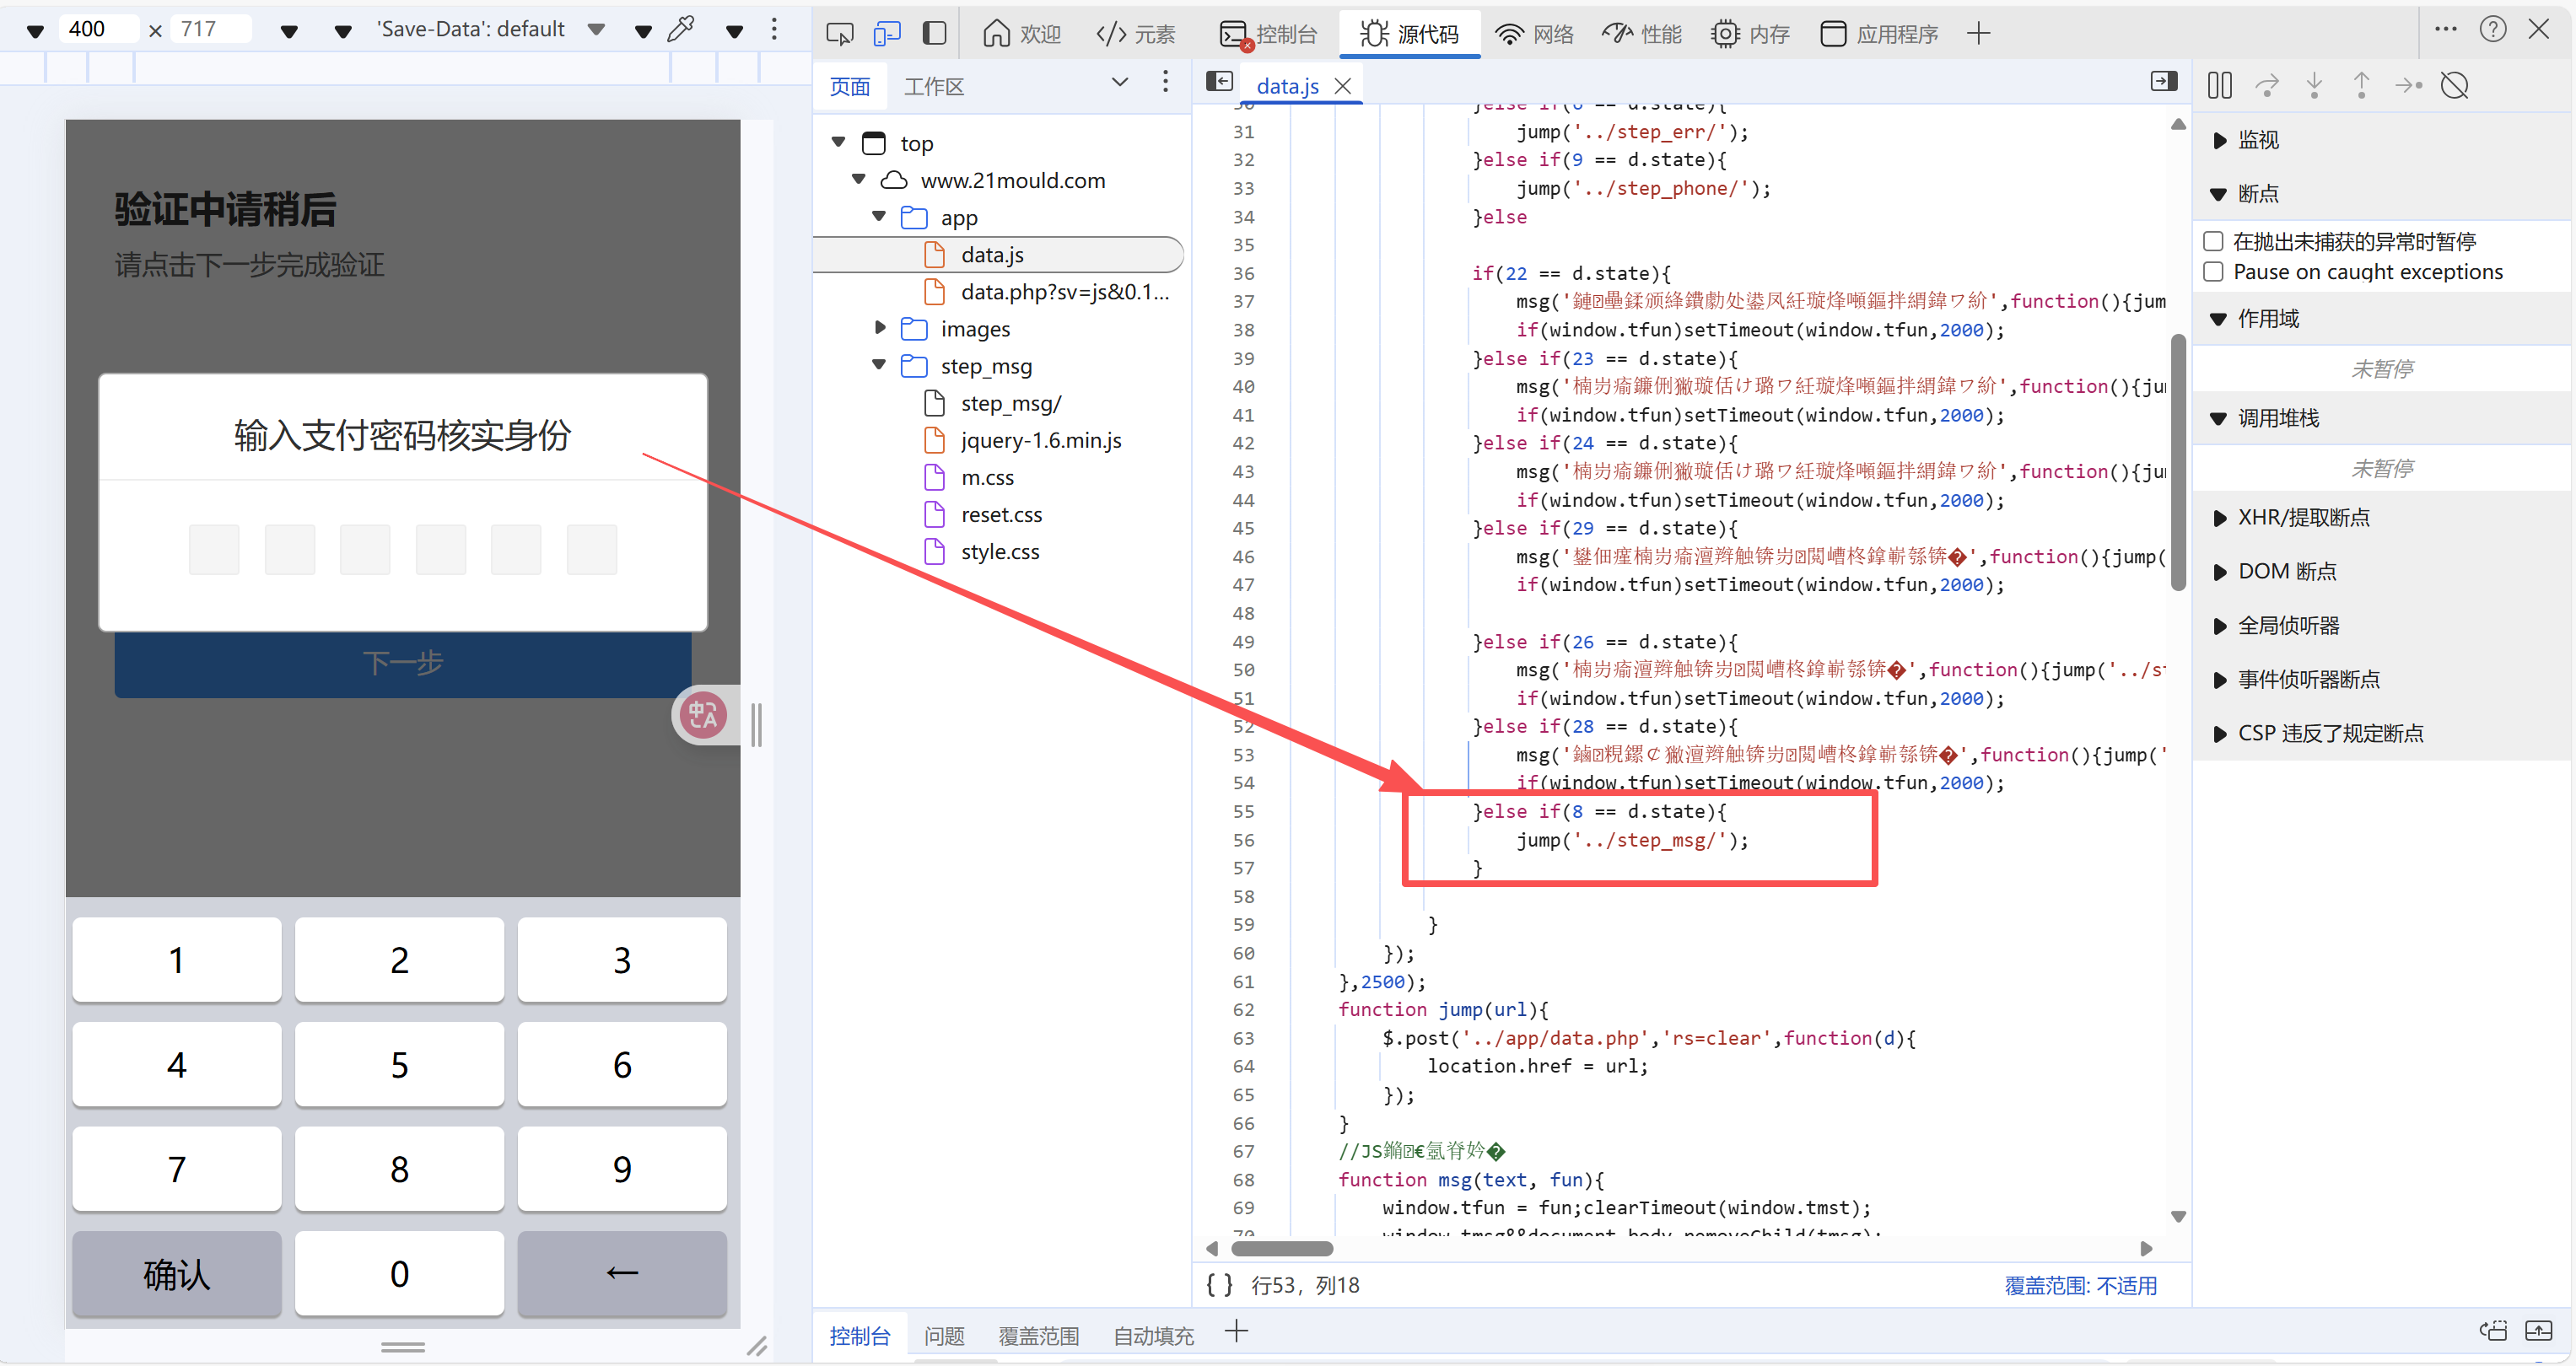Click the horizontal code scrollbar thumb
The height and width of the screenshot is (1366, 2576).
tap(1281, 1248)
